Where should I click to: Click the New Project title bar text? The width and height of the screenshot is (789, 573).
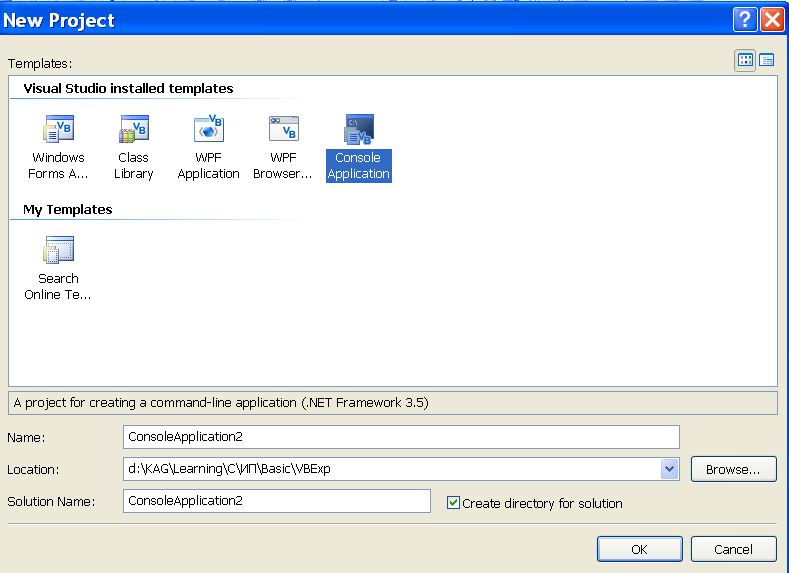point(59,21)
